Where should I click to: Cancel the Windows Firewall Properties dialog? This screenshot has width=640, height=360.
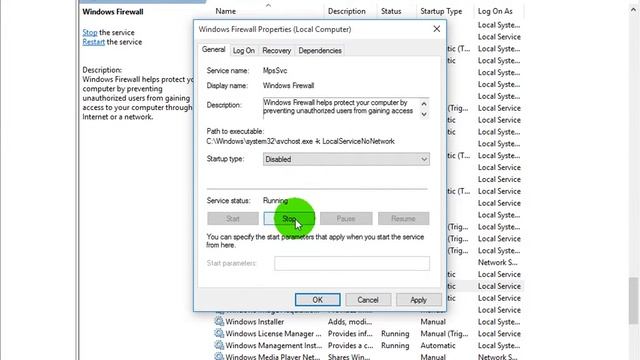click(368, 300)
